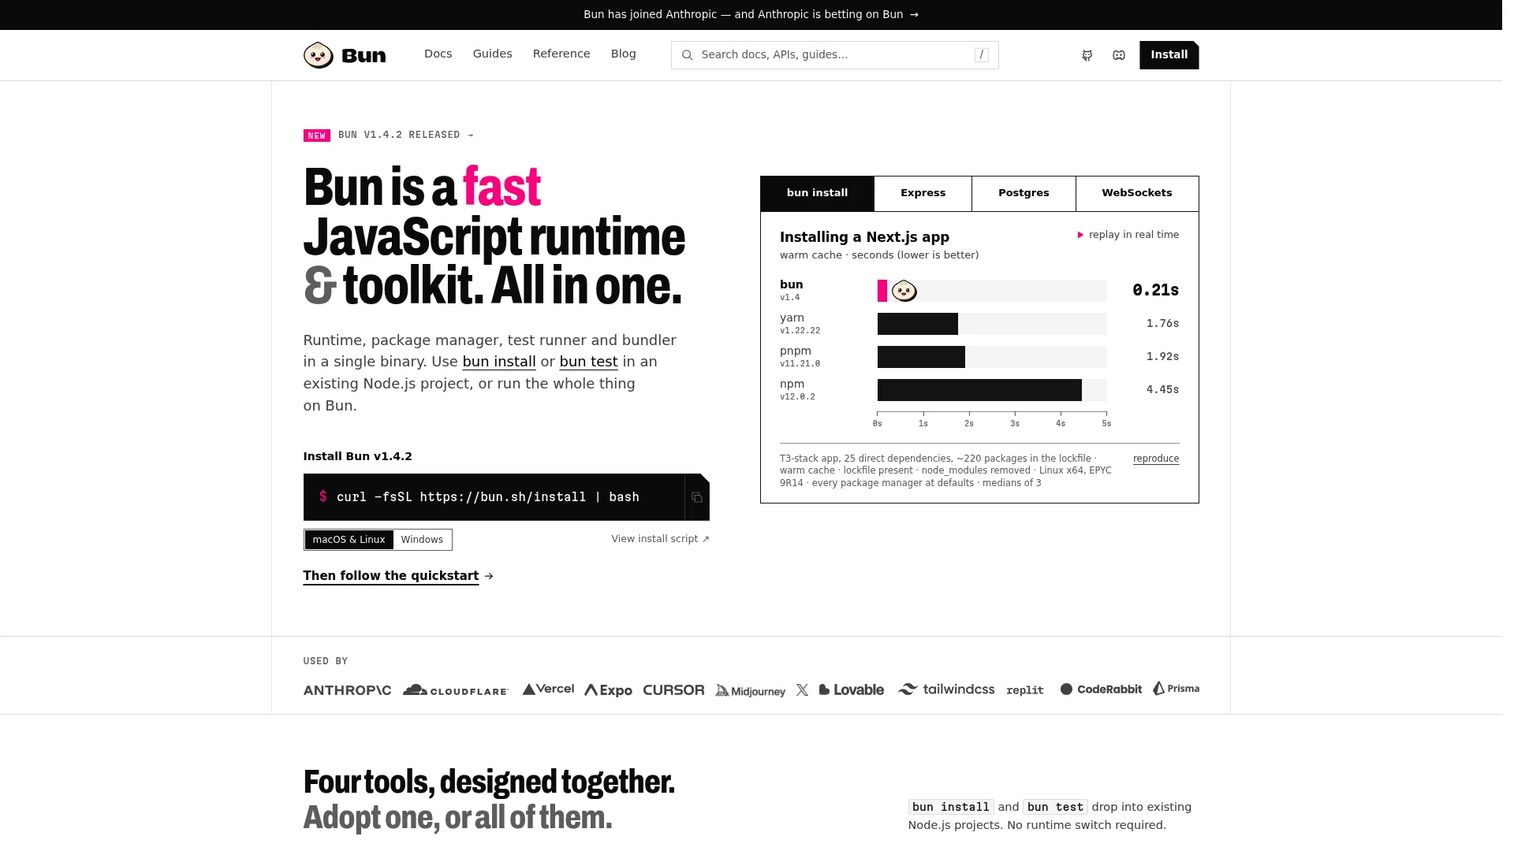Click the curl install command text
1514x851 pixels.
coord(488,497)
